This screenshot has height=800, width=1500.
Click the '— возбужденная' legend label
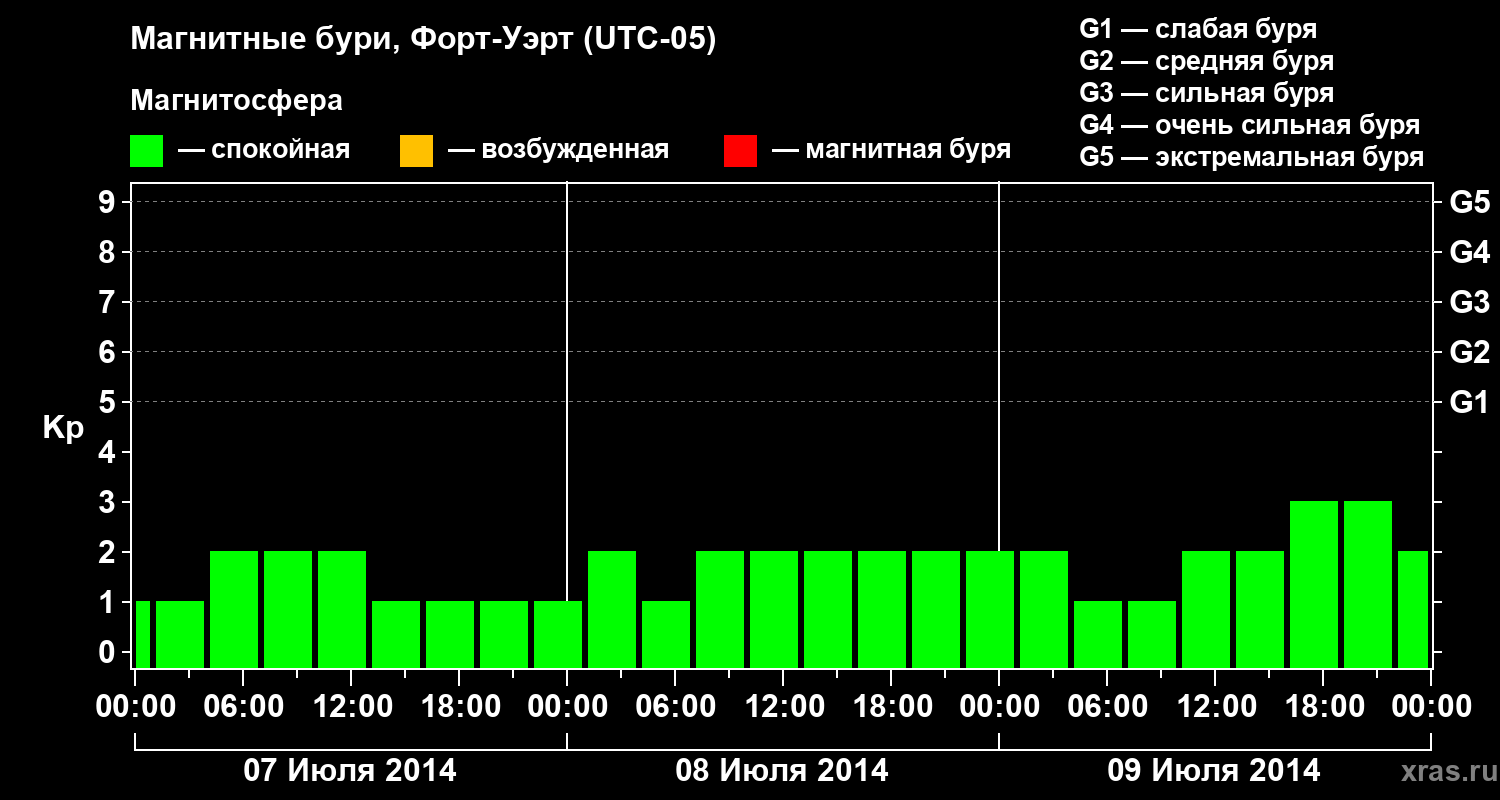[x=558, y=150]
